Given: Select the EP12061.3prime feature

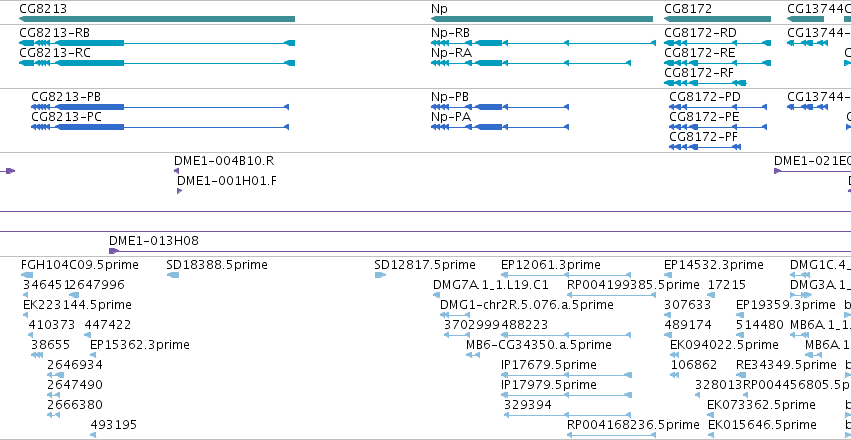Looking at the screenshot, I should [566, 275].
